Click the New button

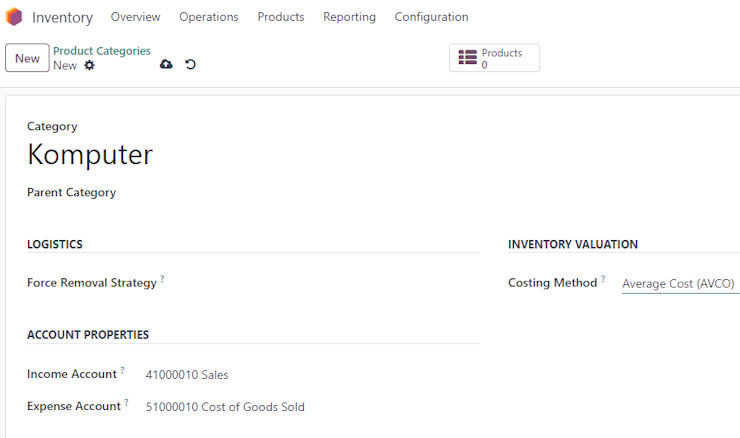click(27, 58)
